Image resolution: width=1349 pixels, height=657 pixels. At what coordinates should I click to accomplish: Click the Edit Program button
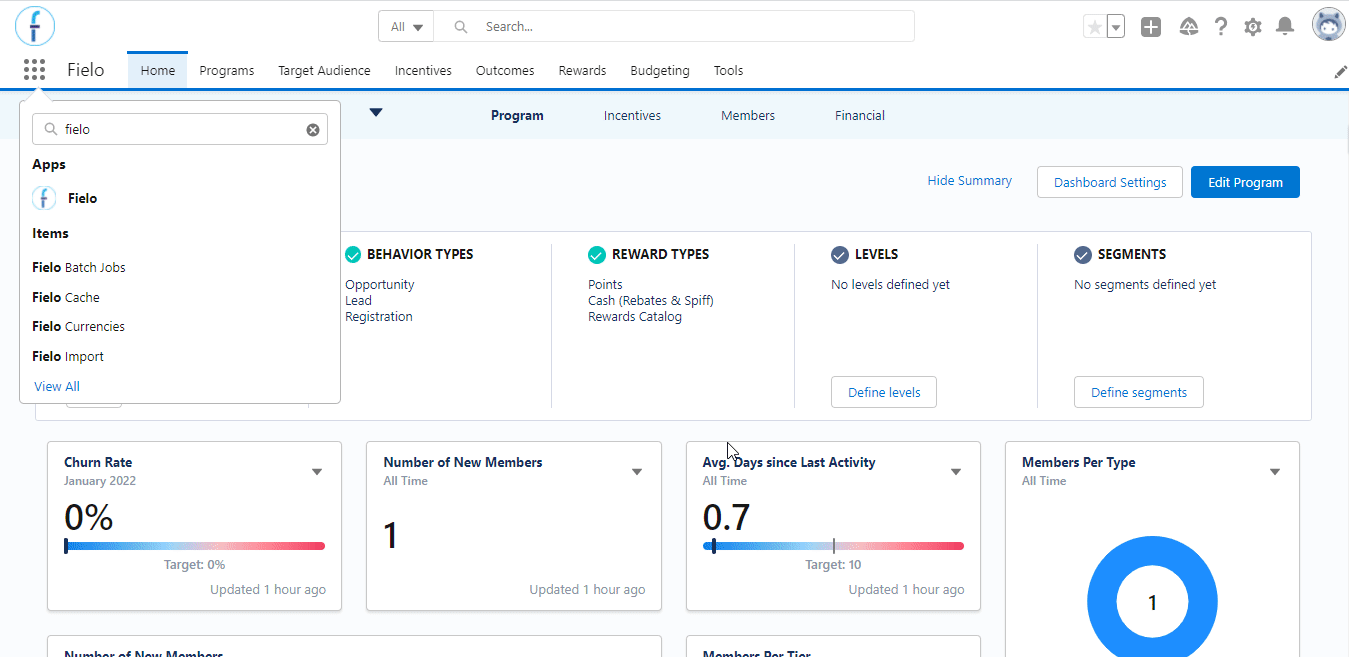1245,182
